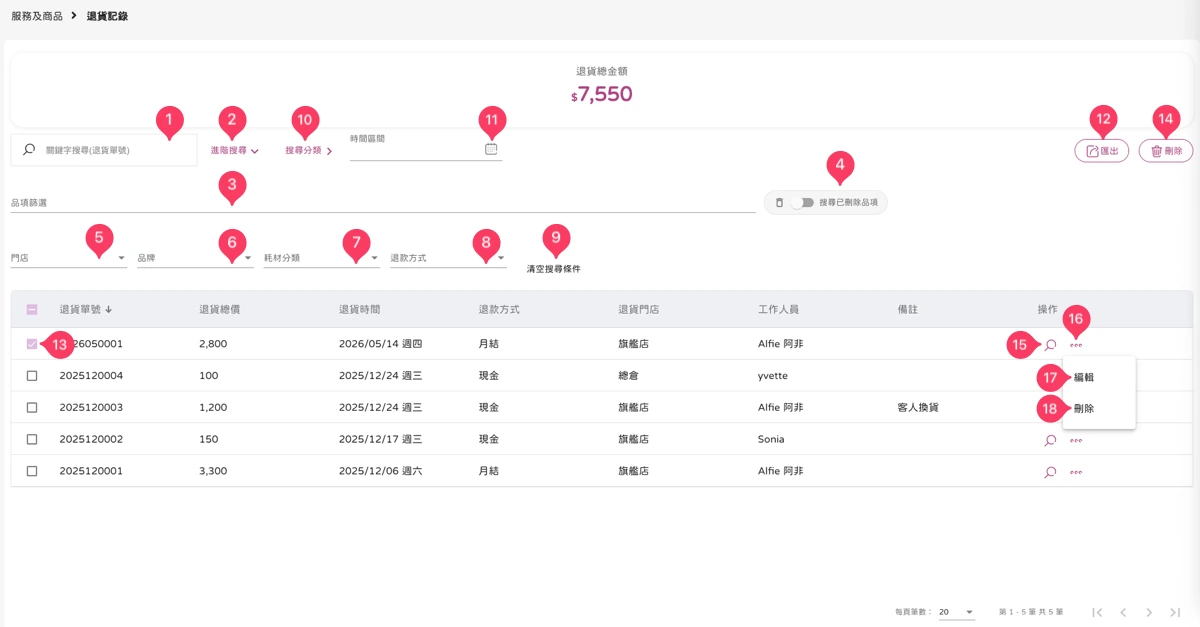The image size is (1200, 627).
Task: Click the 3,300 amount cell
Action: coord(213,471)
